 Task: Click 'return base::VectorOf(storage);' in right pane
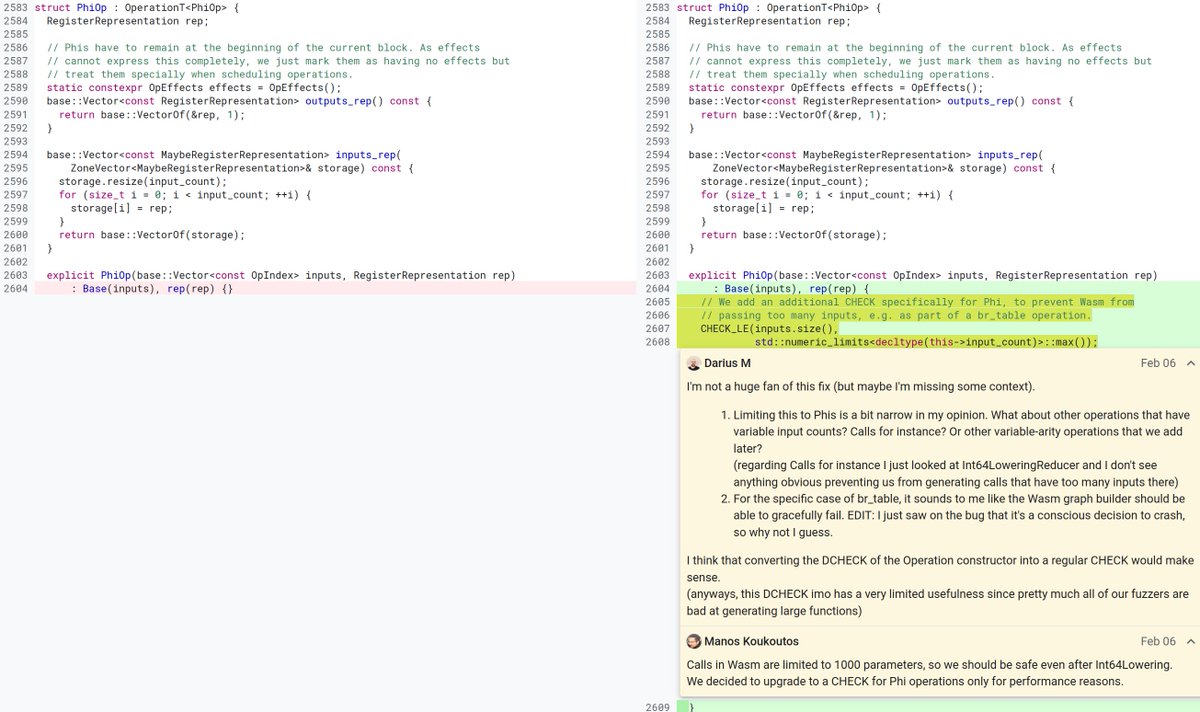click(793, 234)
